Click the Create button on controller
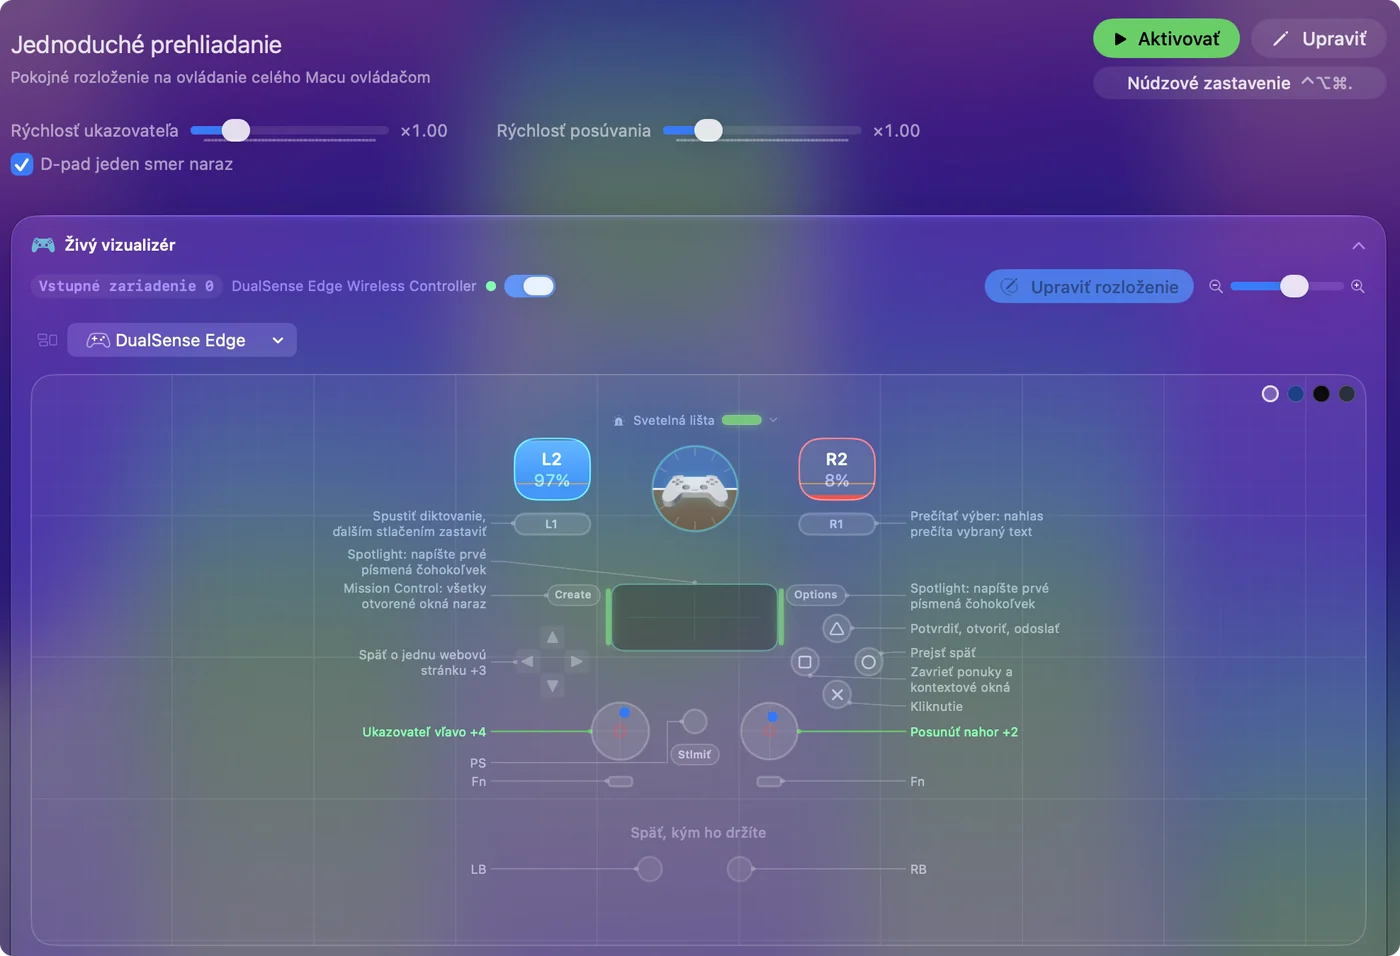The width and height of the screenshot is (1400, 956). (573, 595)
